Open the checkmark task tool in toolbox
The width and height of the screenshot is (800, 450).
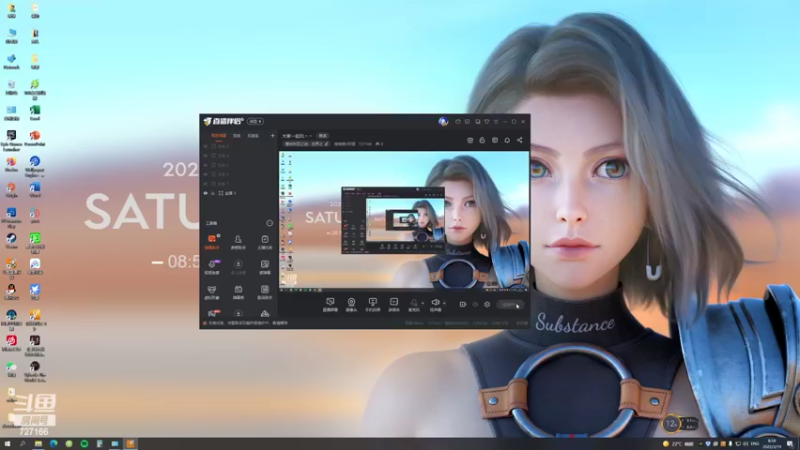coord(265,242)
